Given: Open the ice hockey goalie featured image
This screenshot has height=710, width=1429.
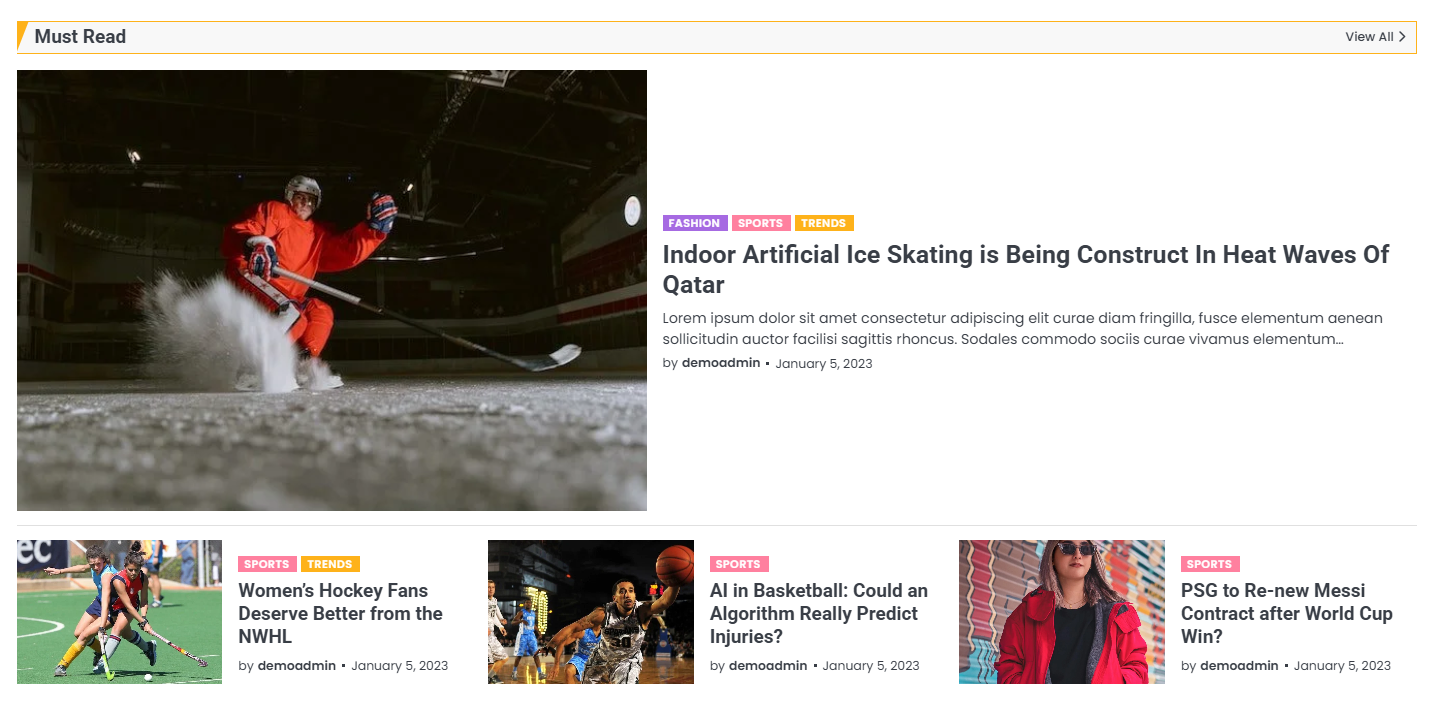Looking at the screenshot, I should (332, 290).
